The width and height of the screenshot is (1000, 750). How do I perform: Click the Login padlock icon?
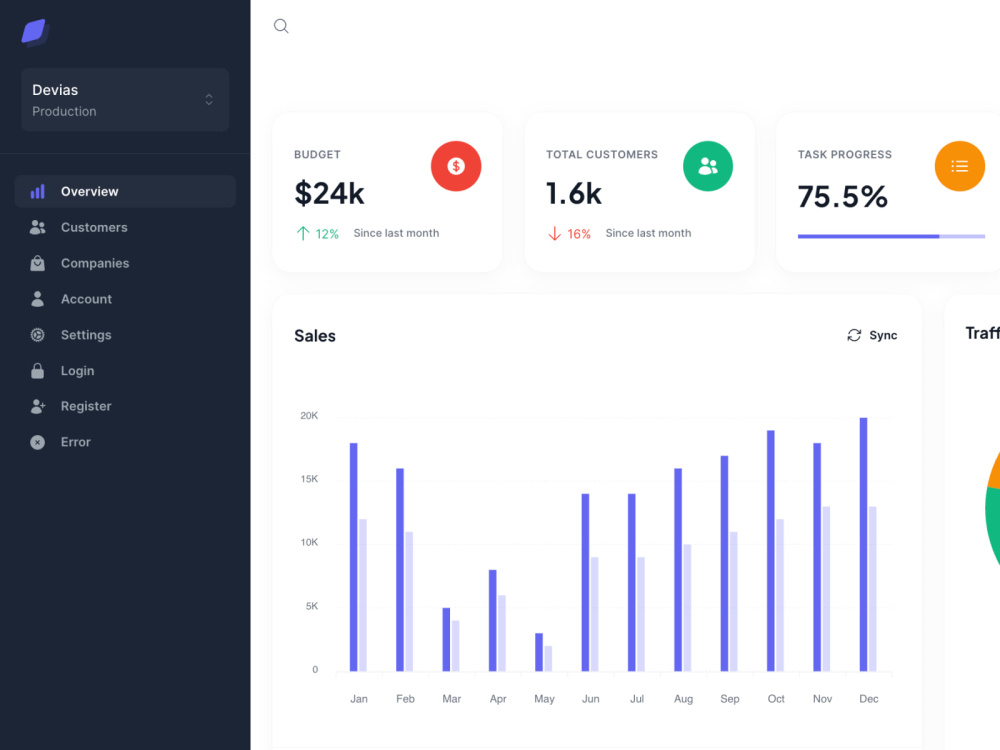(38, 371)
